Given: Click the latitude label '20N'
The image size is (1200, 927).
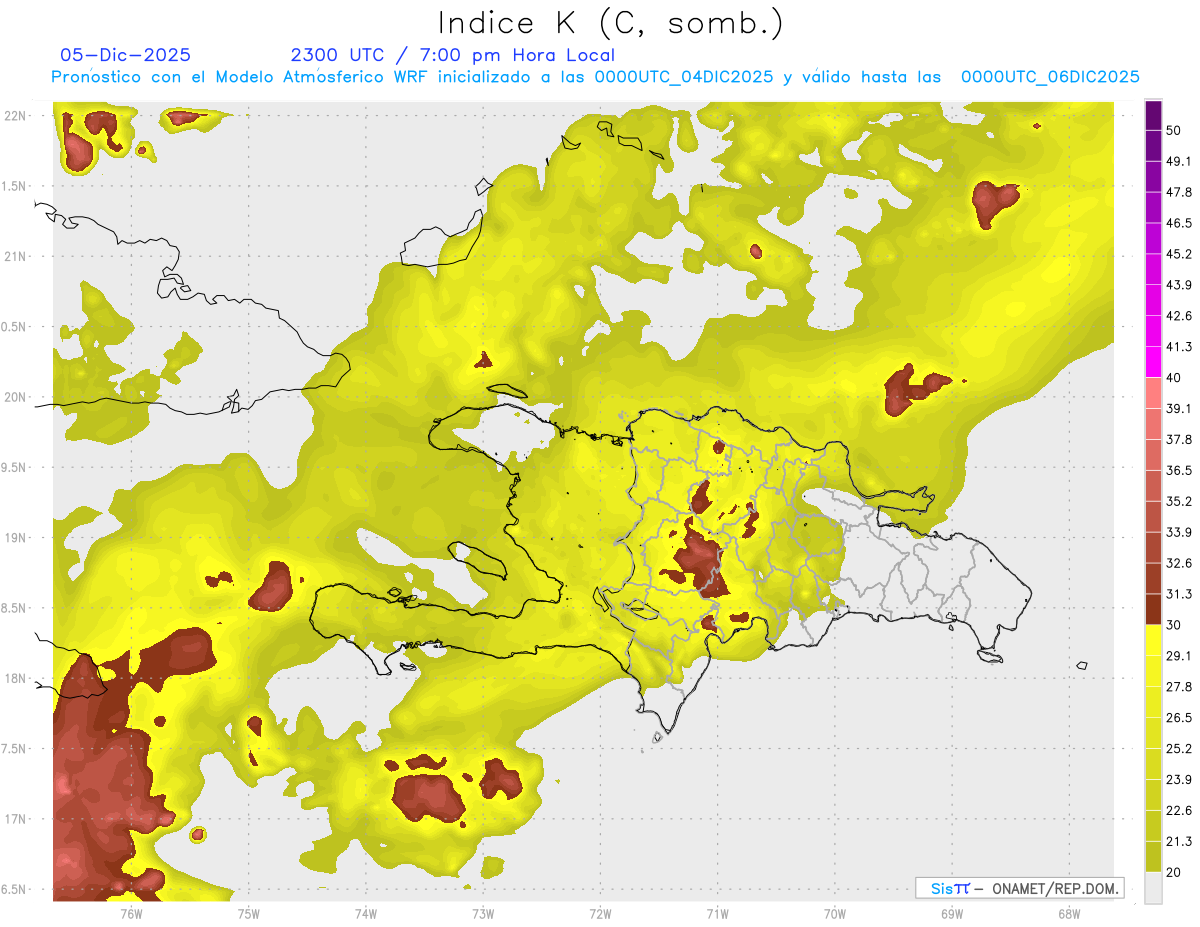Looking at the screenshot, I should tap(16, 397).
